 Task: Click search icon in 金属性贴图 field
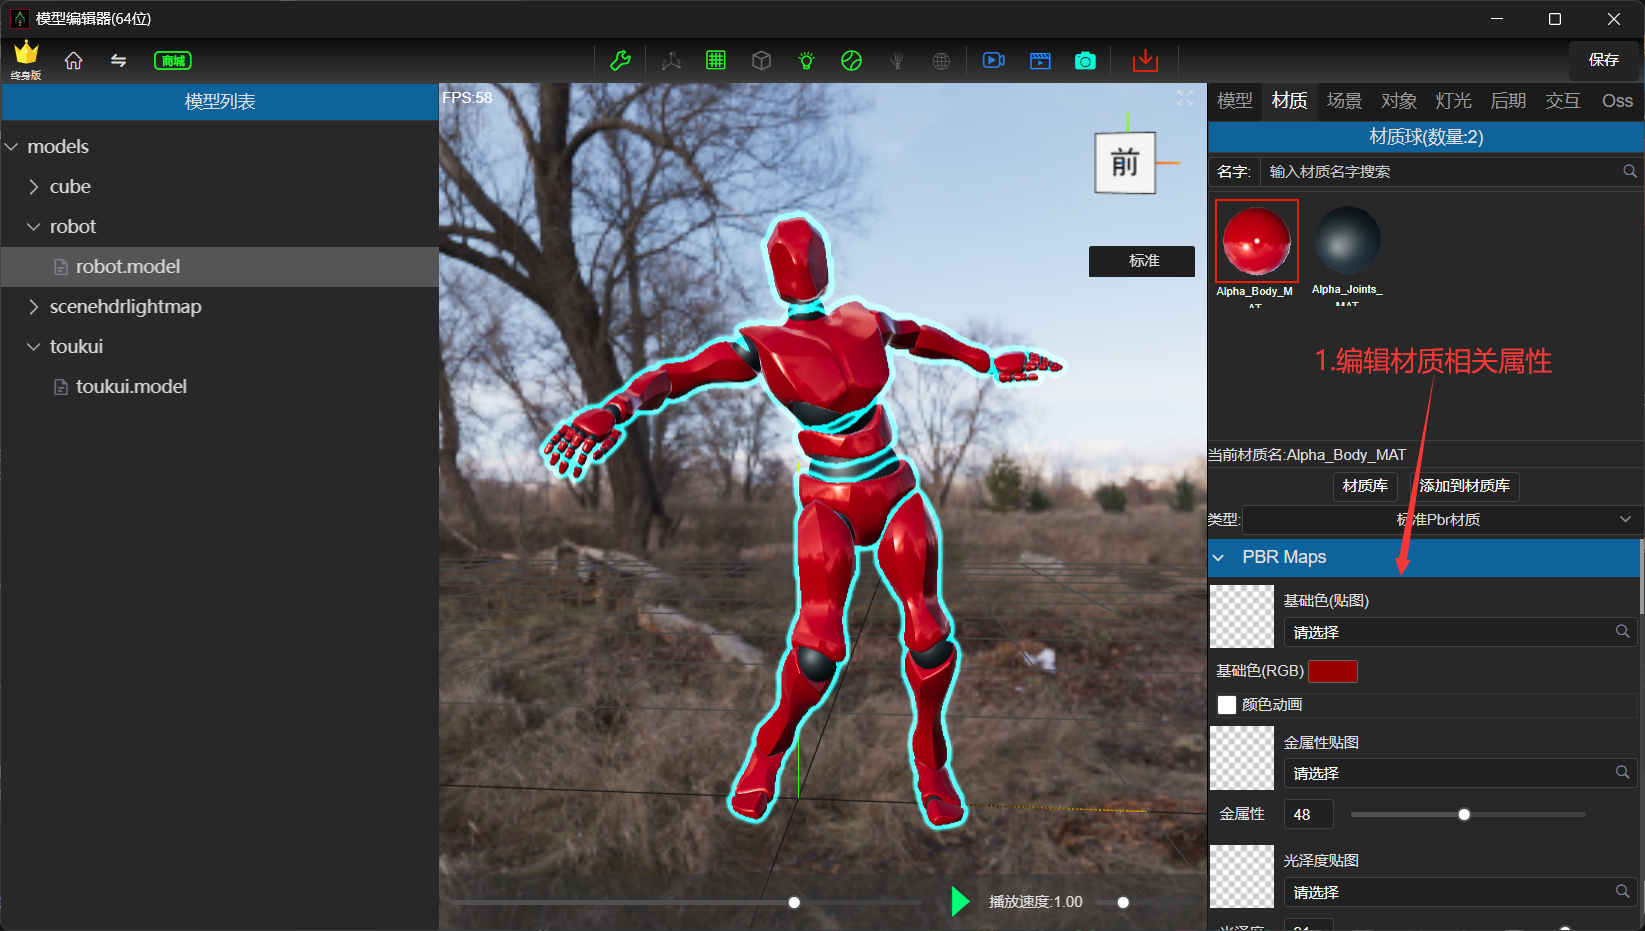(x=1622, y=772)
